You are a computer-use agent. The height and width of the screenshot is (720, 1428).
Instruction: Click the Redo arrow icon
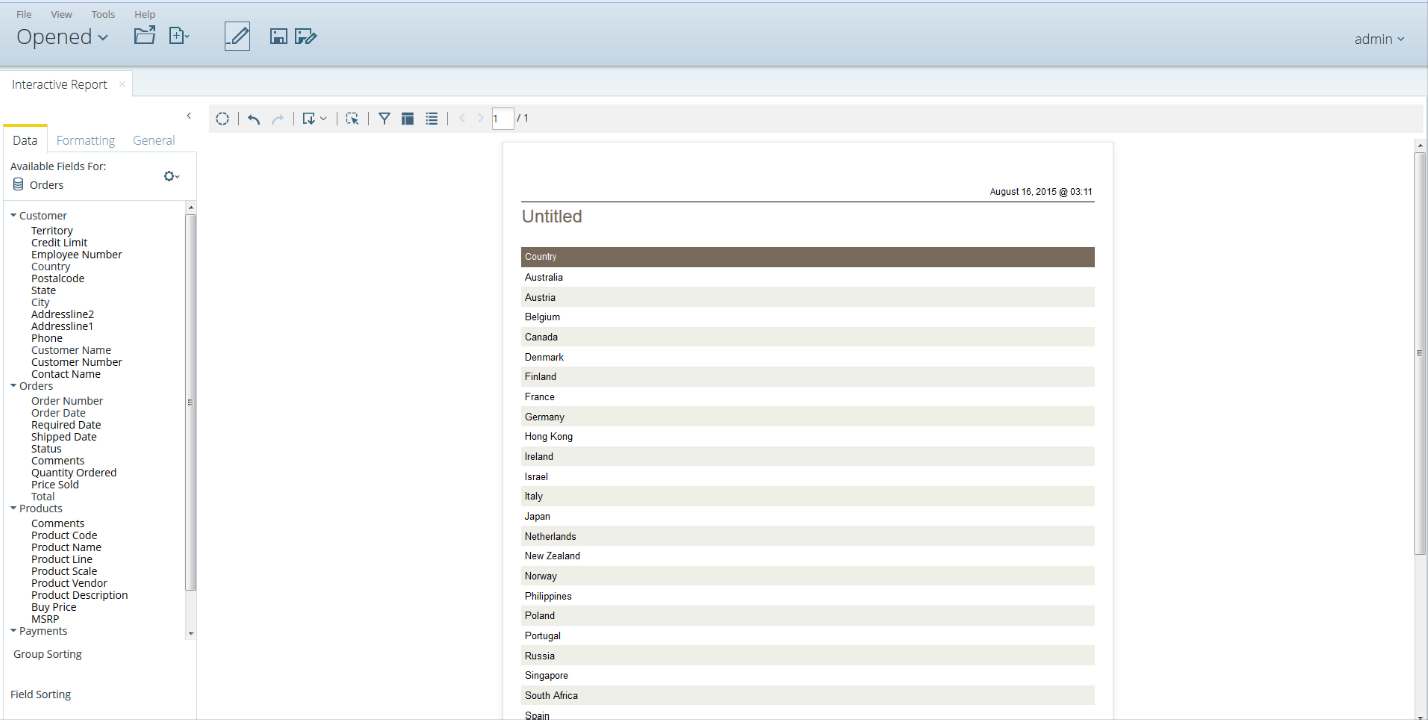278,119
